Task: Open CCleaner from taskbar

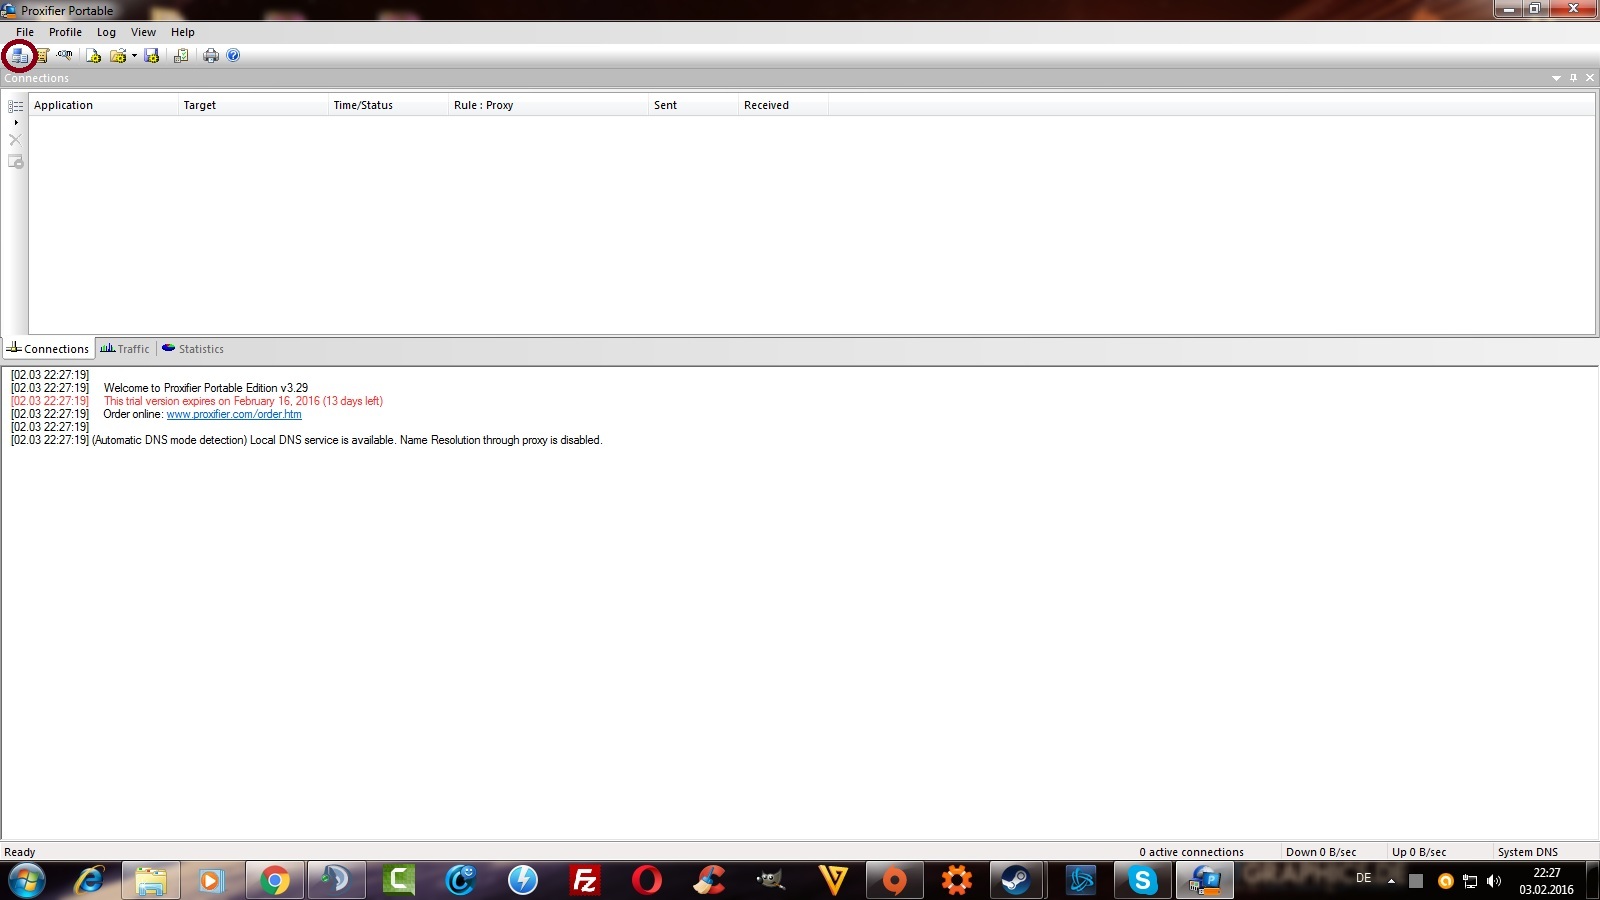Action: pos(708,881)
